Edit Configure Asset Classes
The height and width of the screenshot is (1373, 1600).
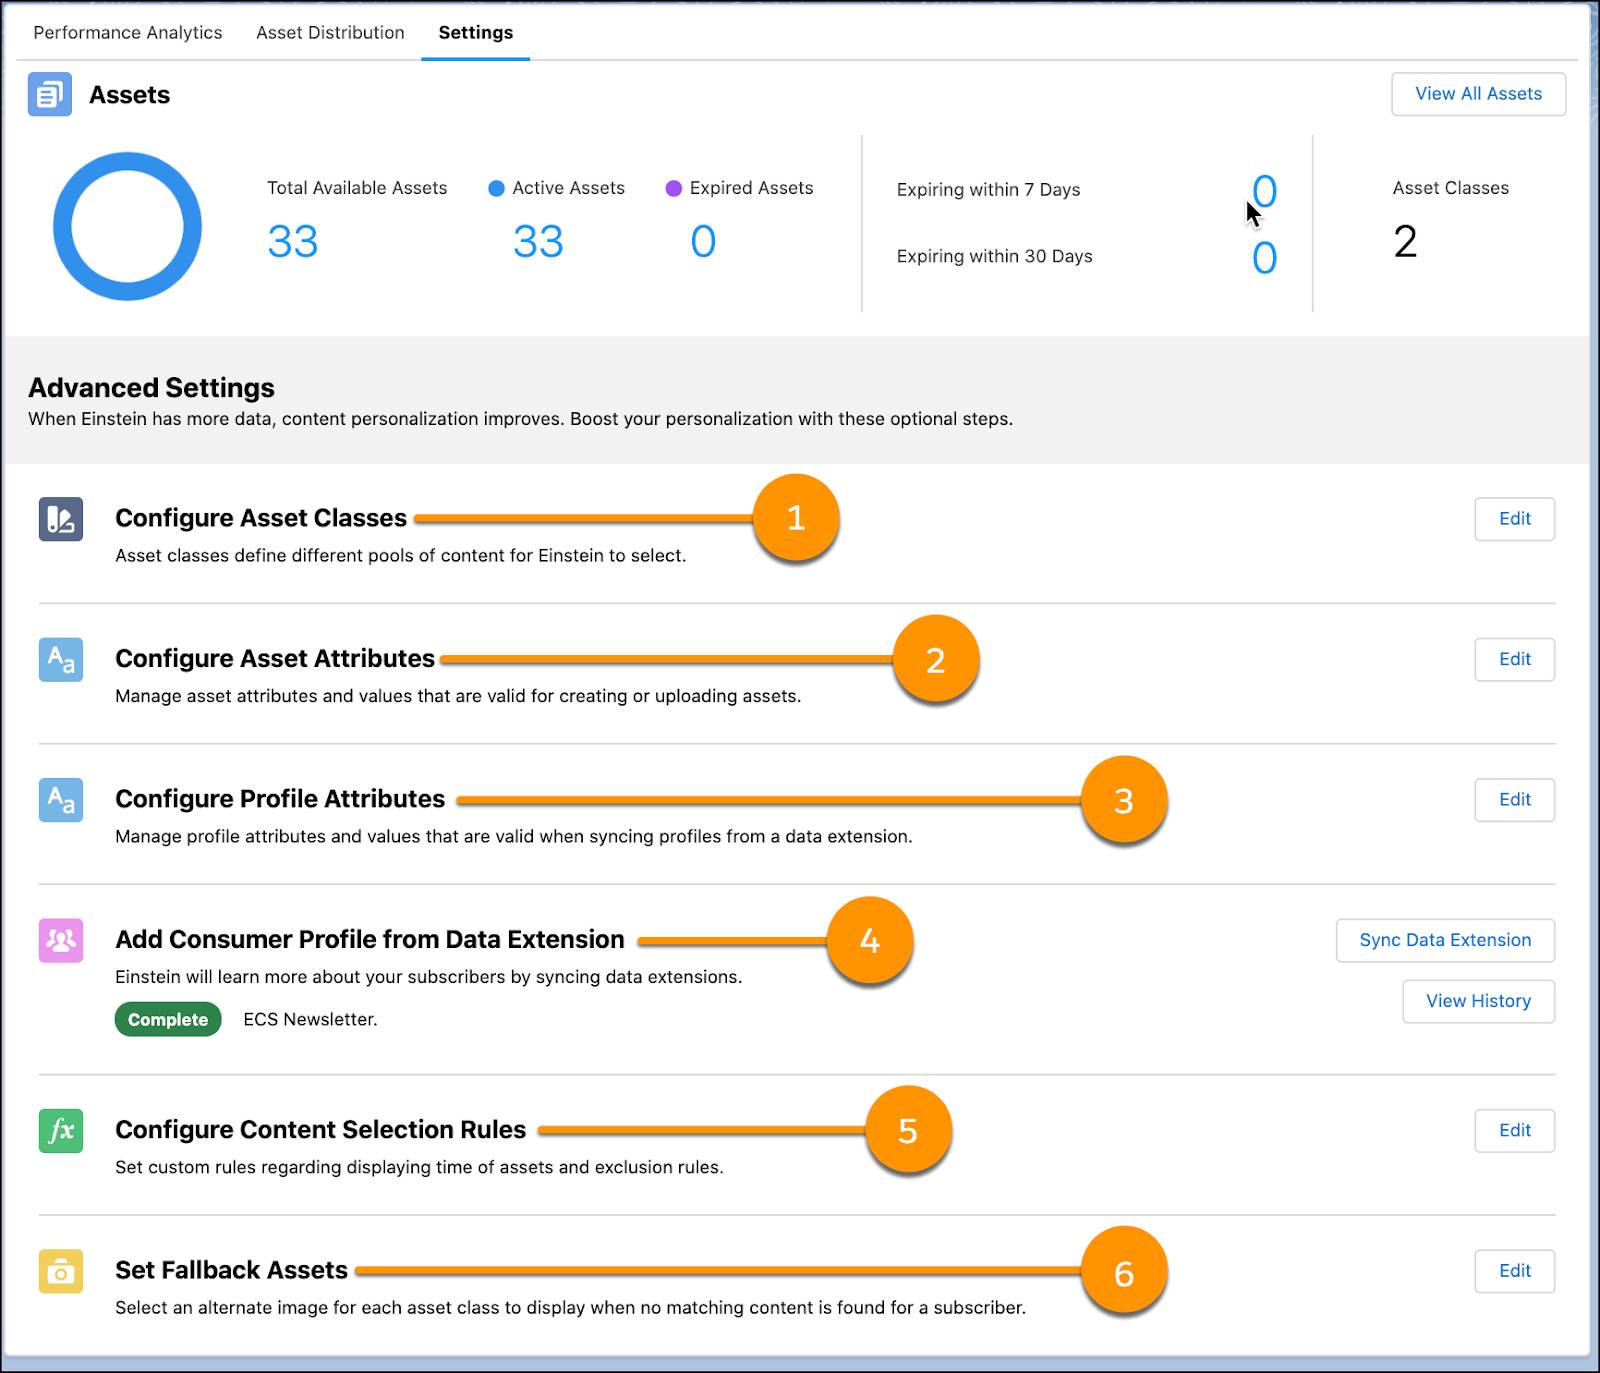pyautogui.click(x=1514, y=519)
